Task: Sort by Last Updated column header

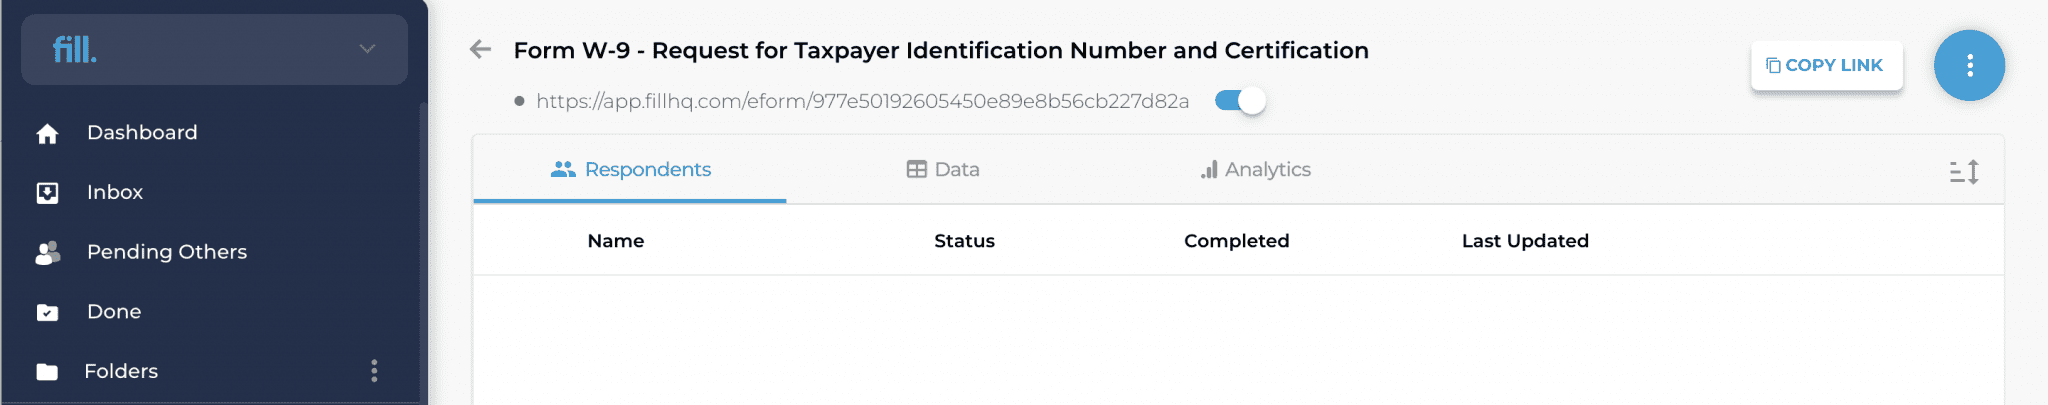Action: click(x=1525, y=241)
